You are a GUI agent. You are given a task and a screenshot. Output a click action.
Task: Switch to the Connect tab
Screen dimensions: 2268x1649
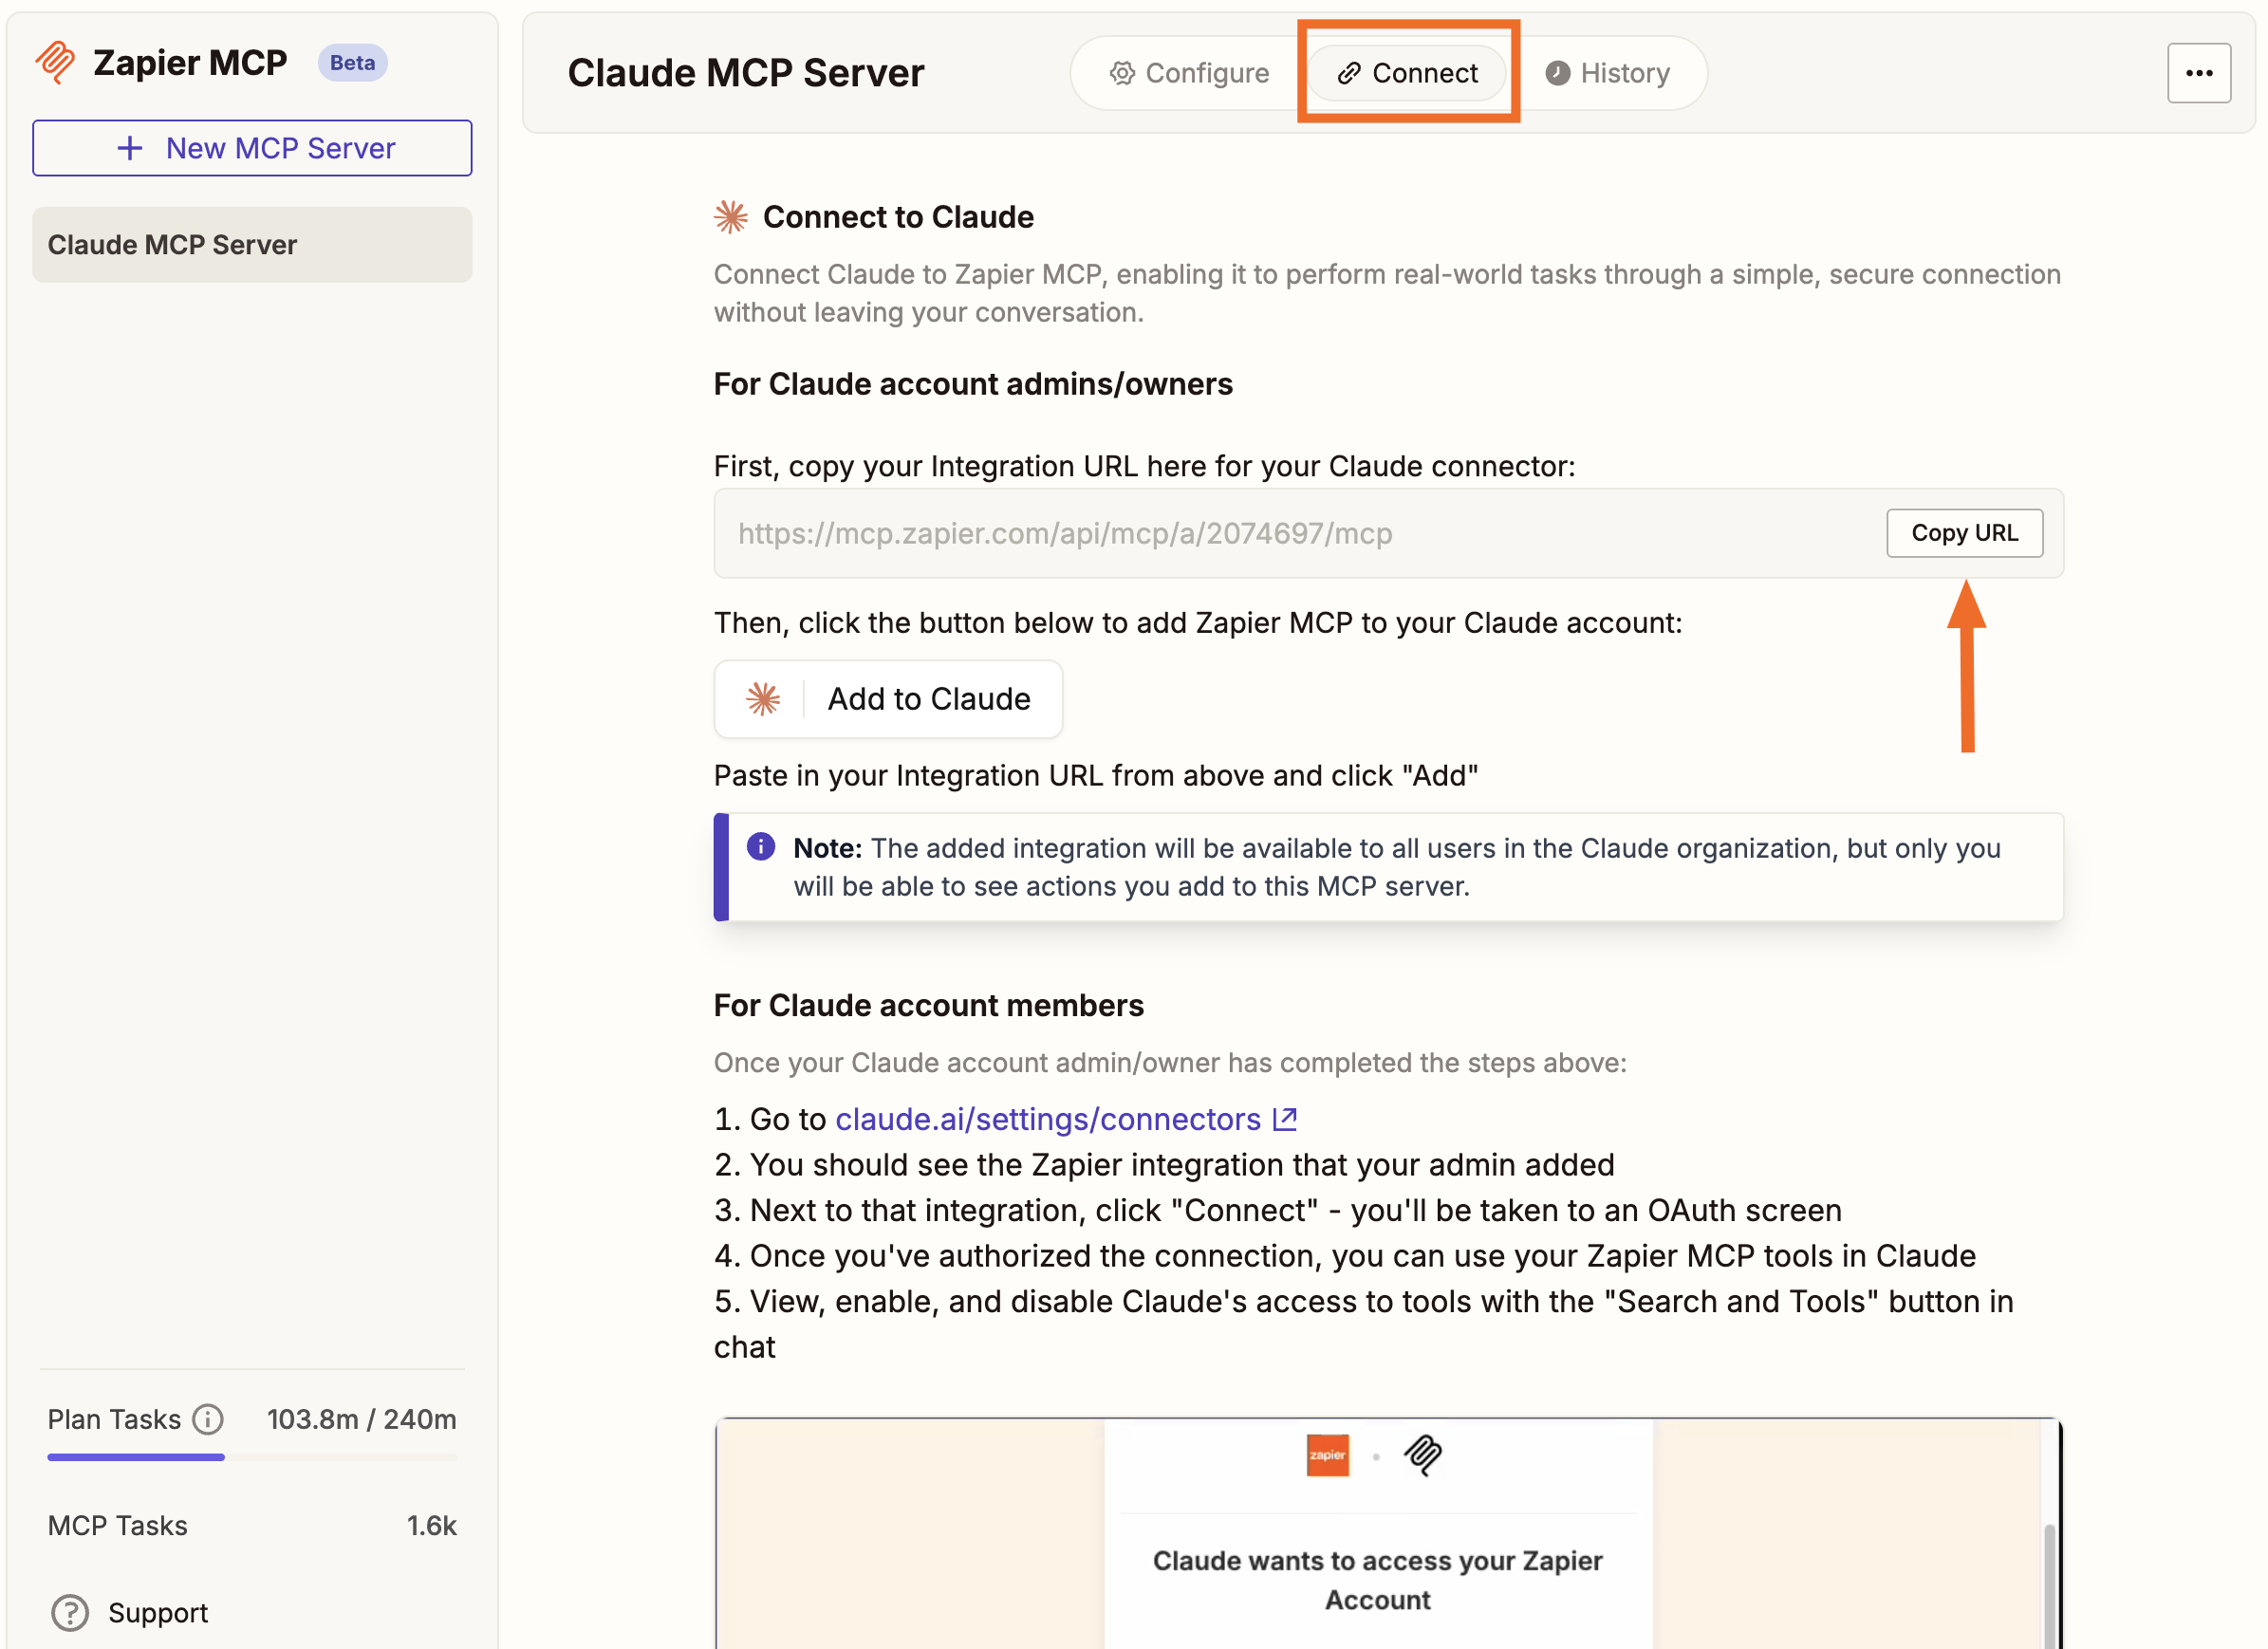point(1407,73)
